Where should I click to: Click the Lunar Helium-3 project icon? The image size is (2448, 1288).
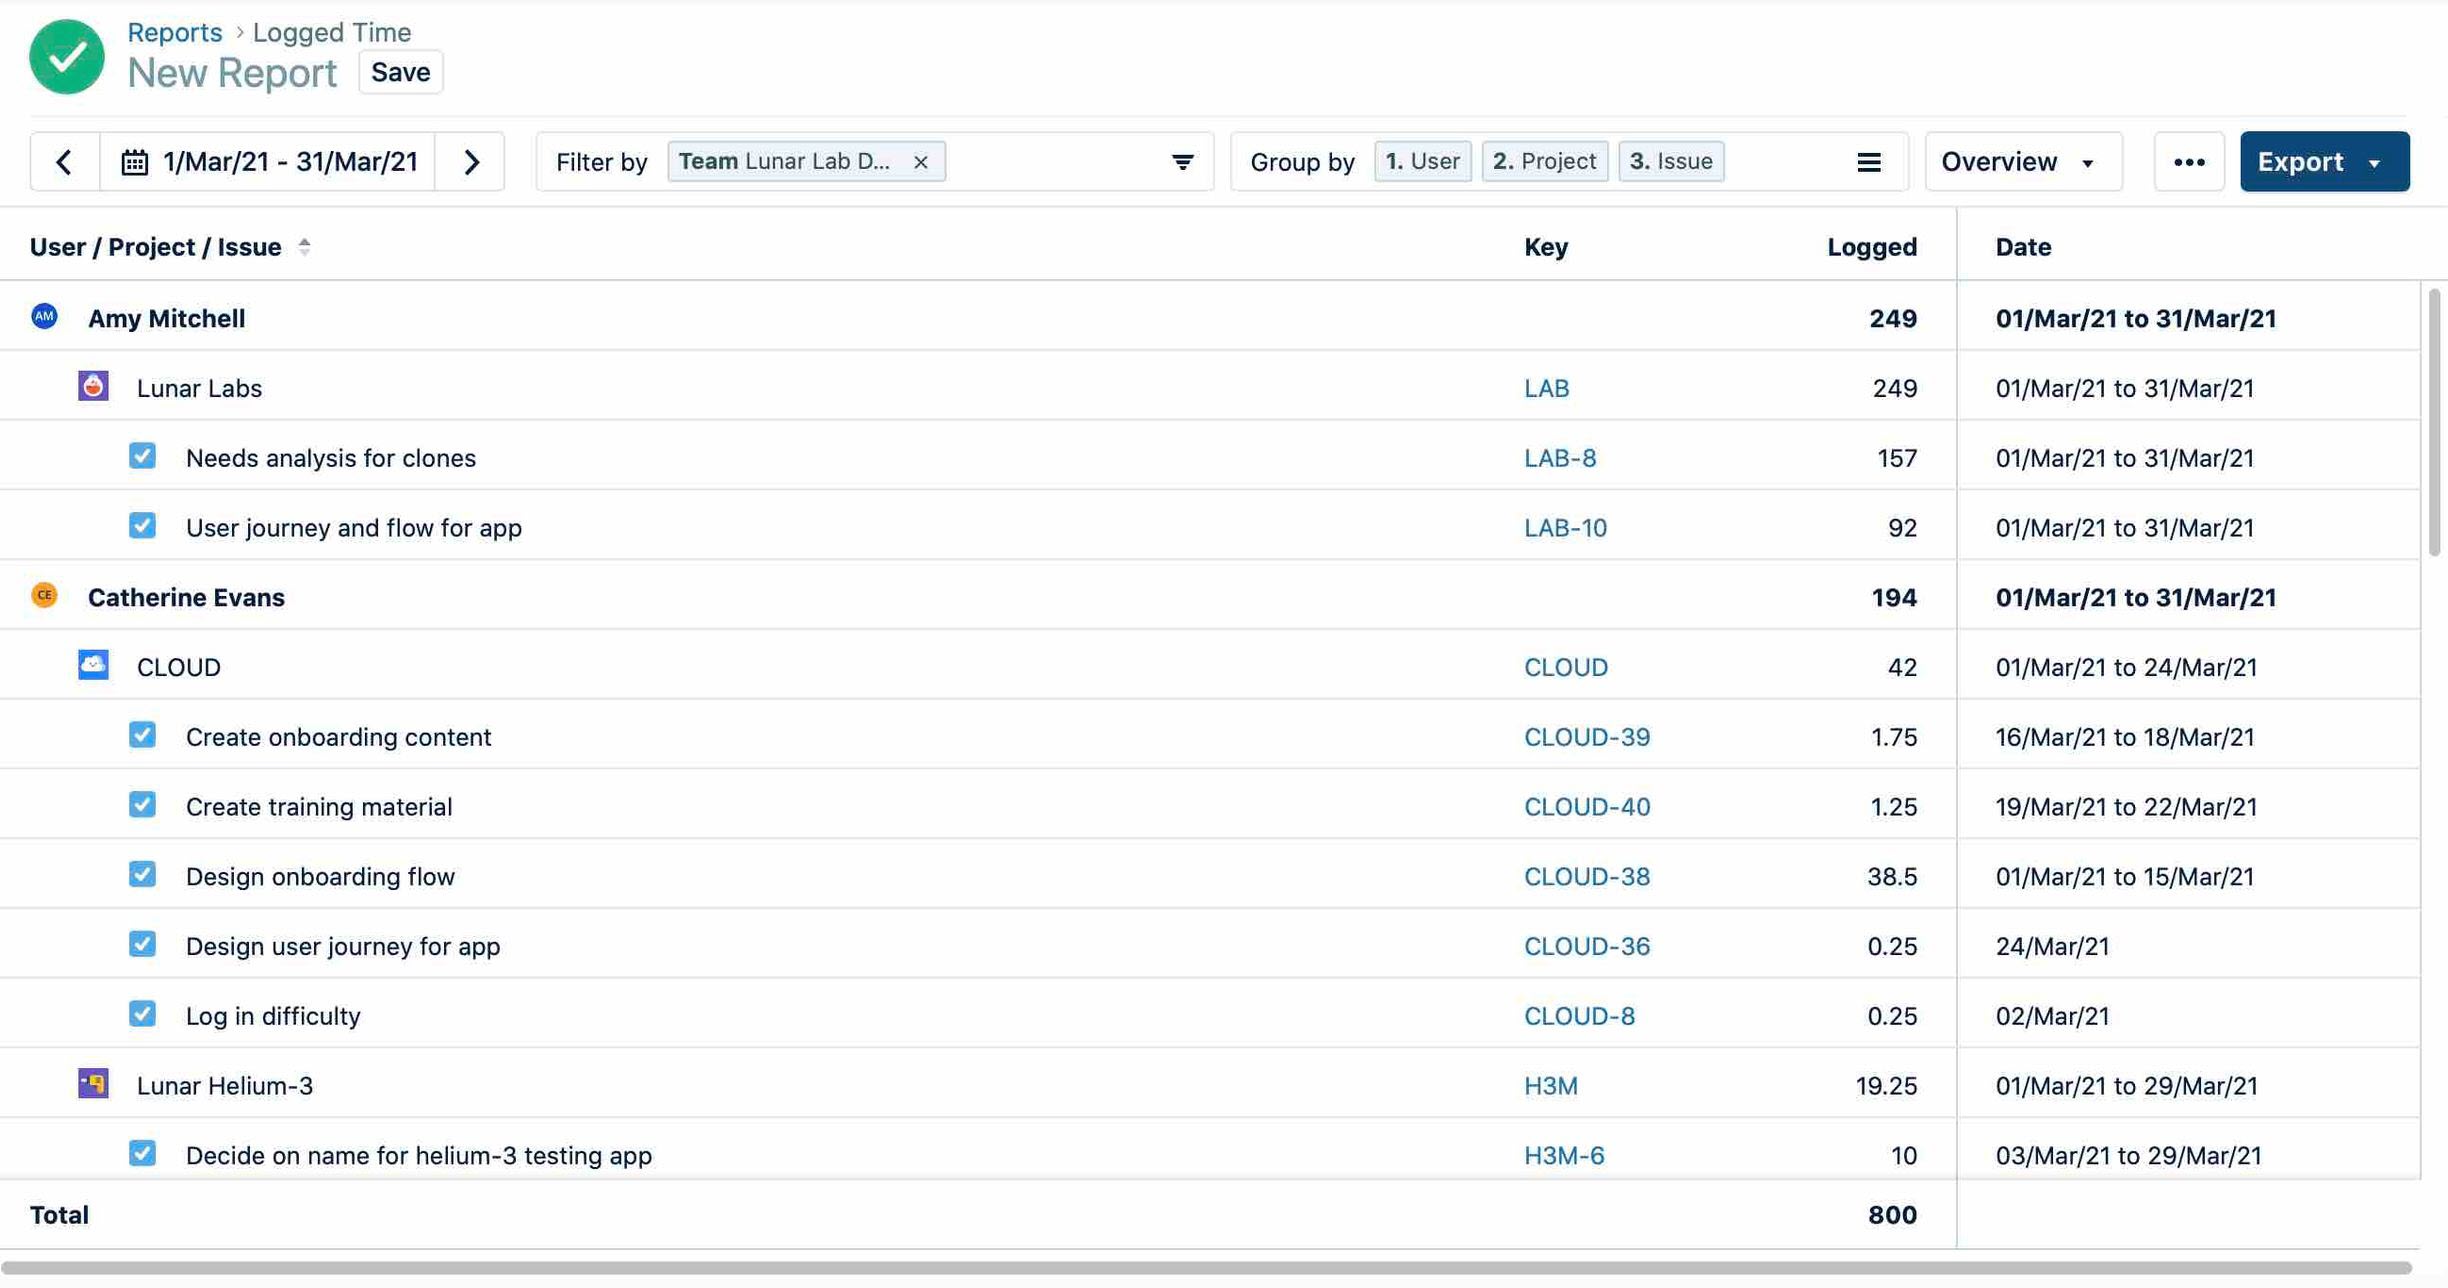click(92, 1084)
